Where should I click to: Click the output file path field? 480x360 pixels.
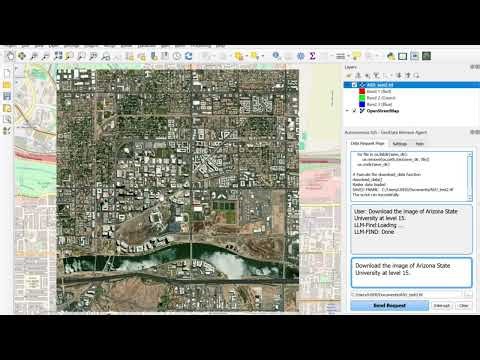click(x=407, y=294)
